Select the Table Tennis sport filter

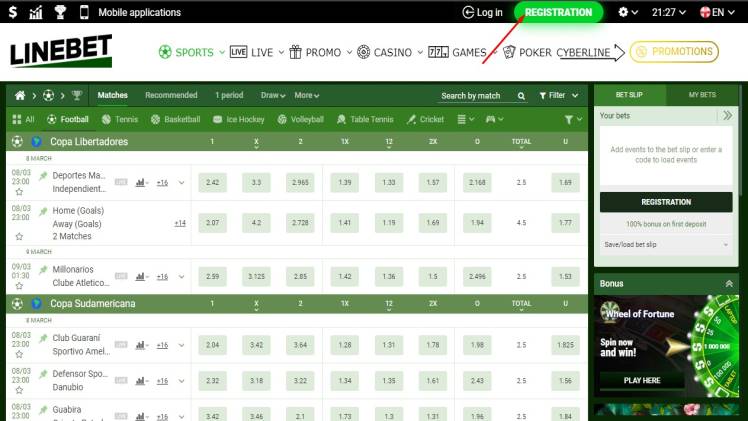365,119
